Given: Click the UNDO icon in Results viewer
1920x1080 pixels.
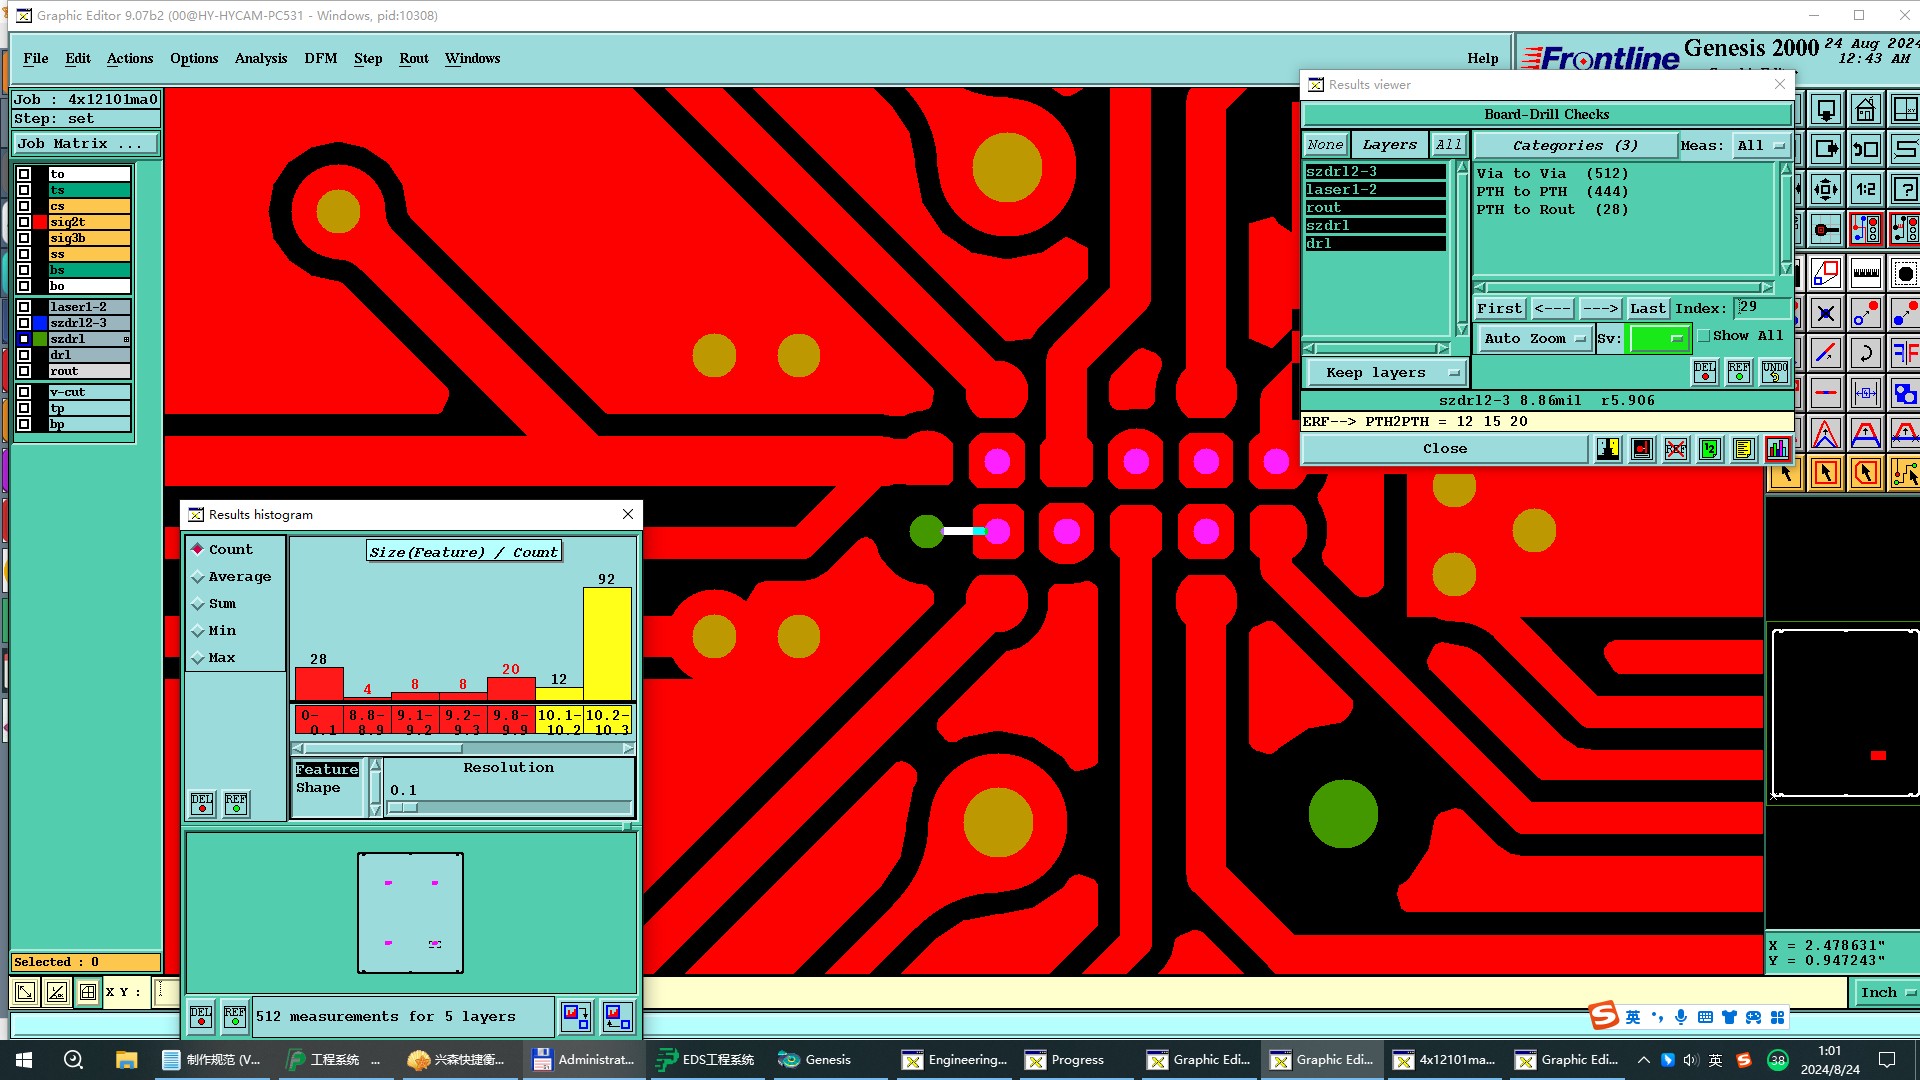Looking at the screenshot, I should [1775, 372].
